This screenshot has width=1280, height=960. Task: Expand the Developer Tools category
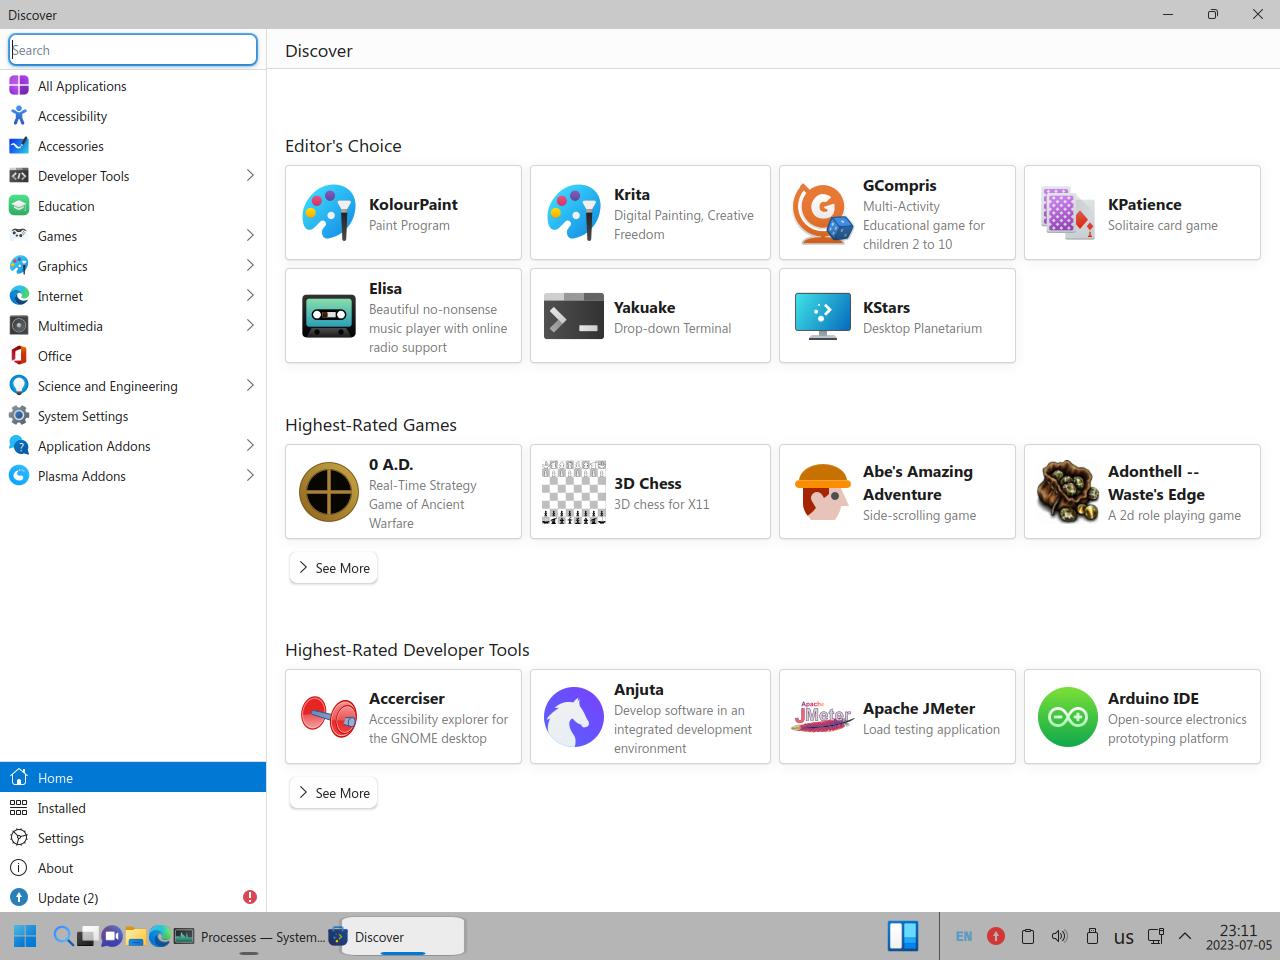point(250,176)
